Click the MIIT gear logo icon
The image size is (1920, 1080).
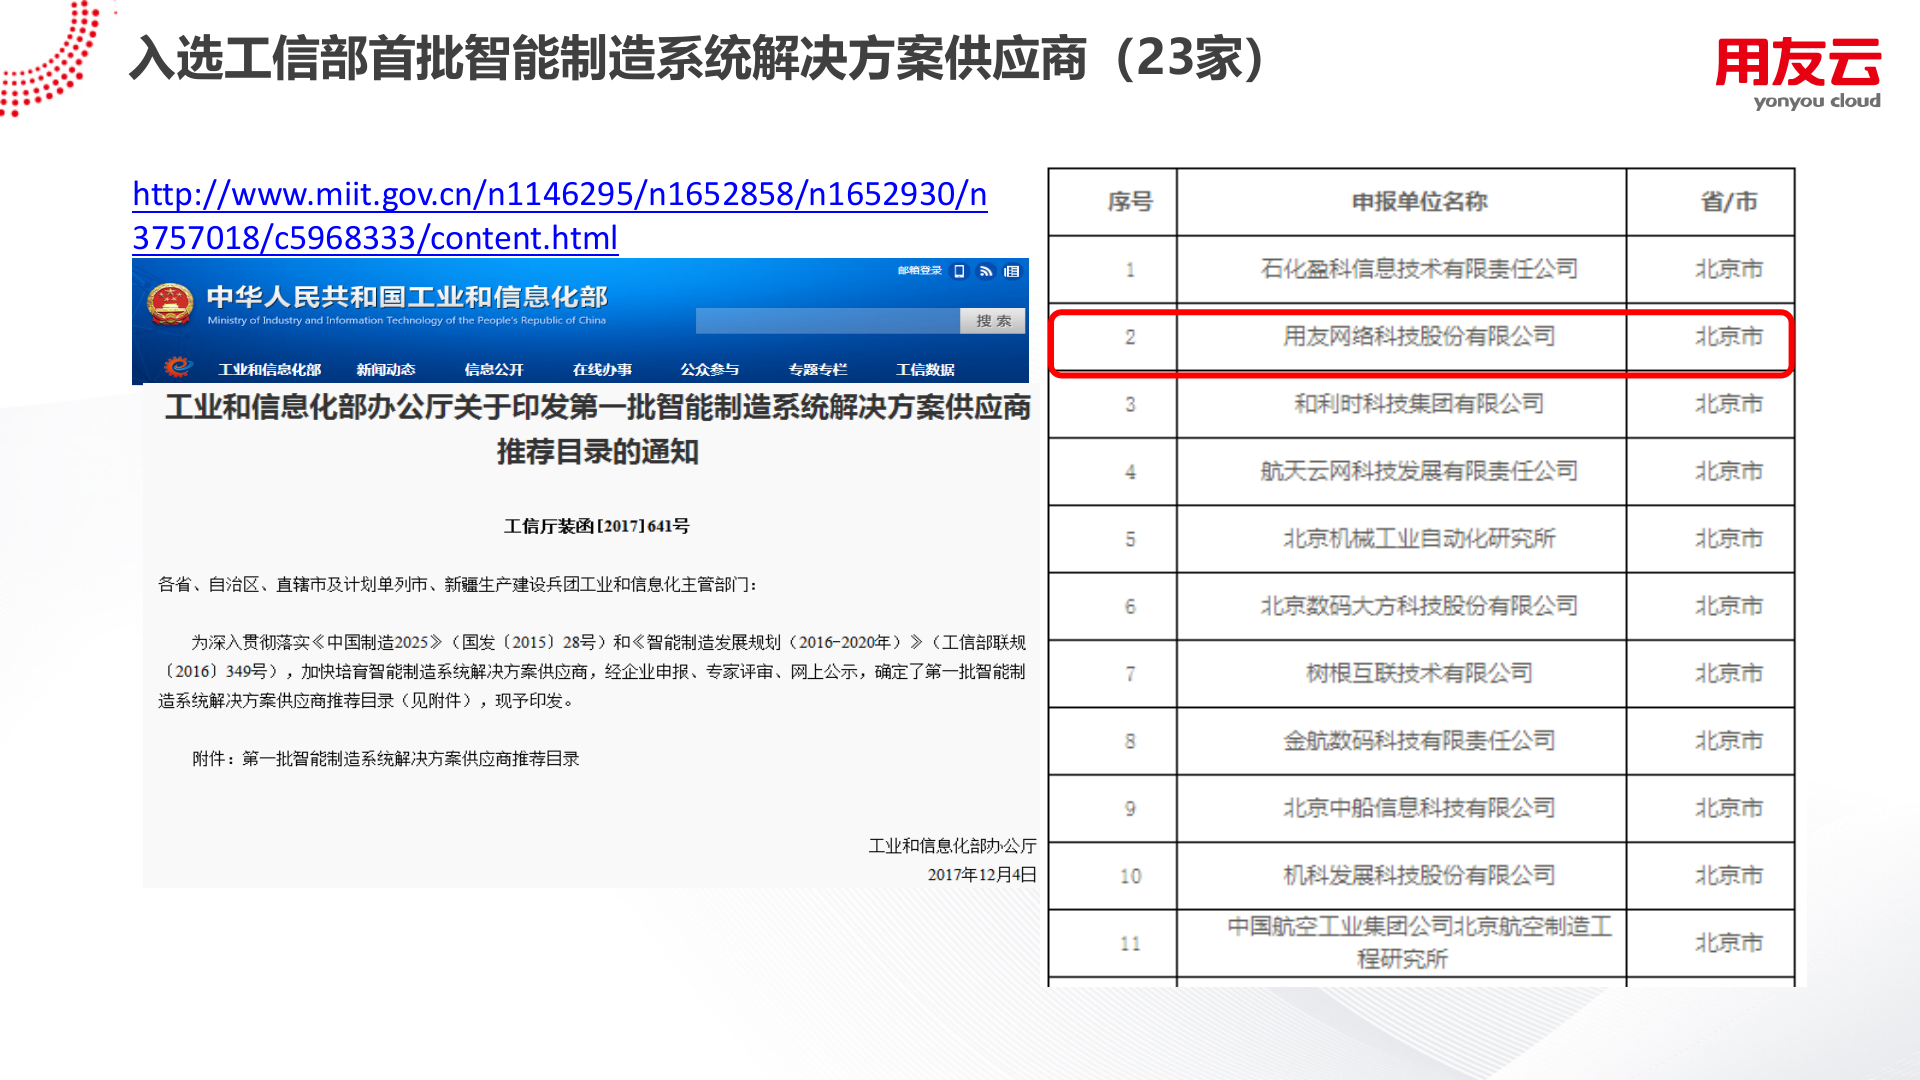pos(178,369)
